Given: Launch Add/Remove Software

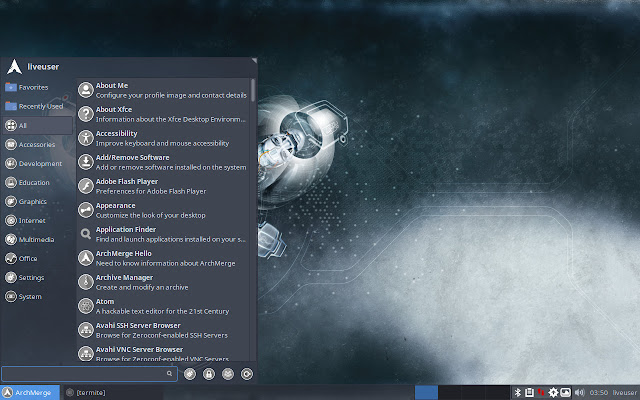Looking at the screenshot, I should 163,162.
